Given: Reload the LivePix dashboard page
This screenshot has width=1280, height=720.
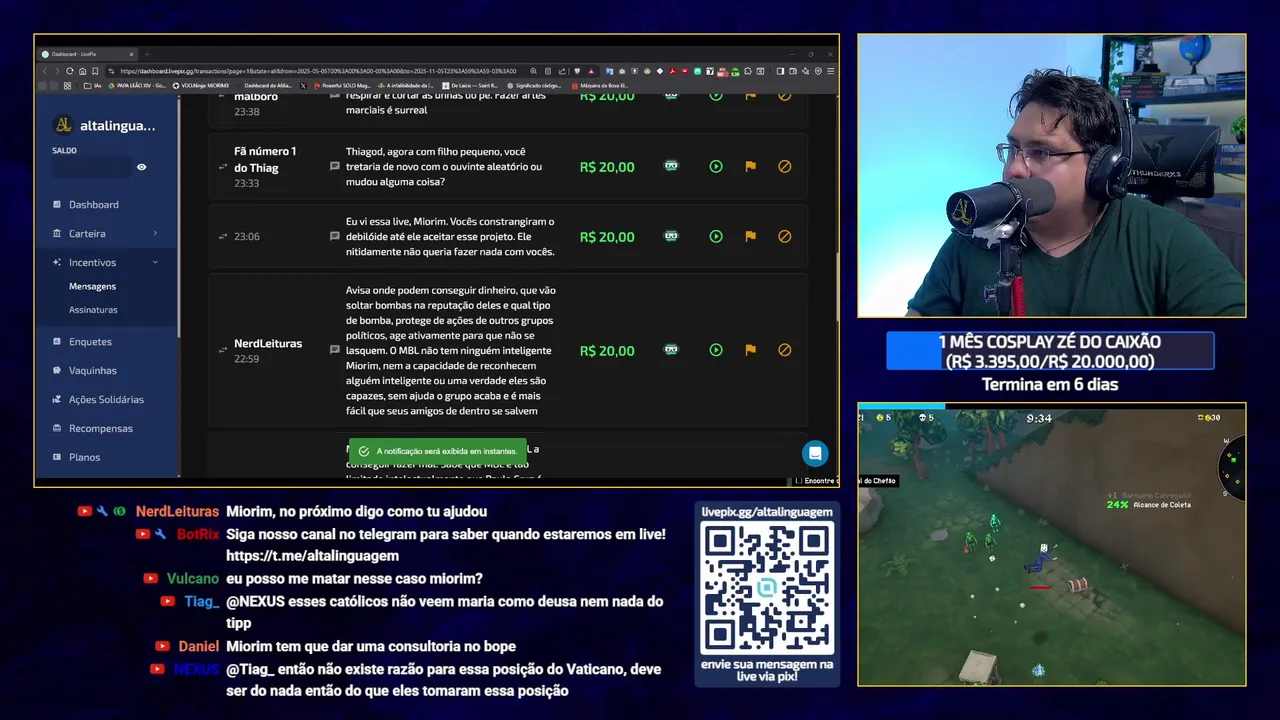Looking at the screenshot, I should [x=70, y=71].
